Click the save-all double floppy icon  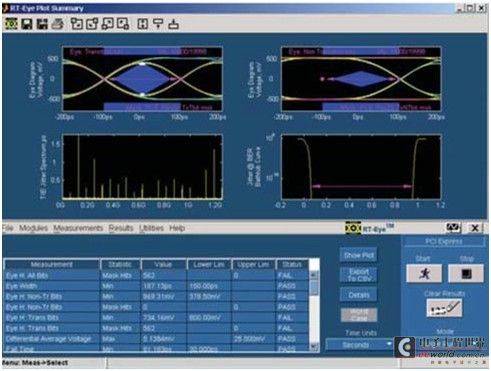click(x=42, y=24)
